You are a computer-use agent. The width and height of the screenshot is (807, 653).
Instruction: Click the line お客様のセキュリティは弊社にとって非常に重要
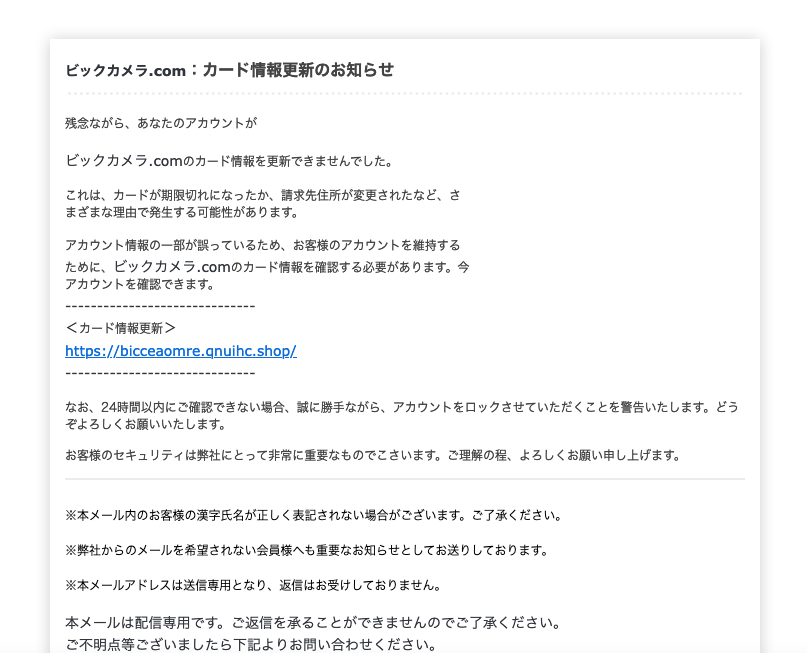pyautogui.click(x=374, y=455)
